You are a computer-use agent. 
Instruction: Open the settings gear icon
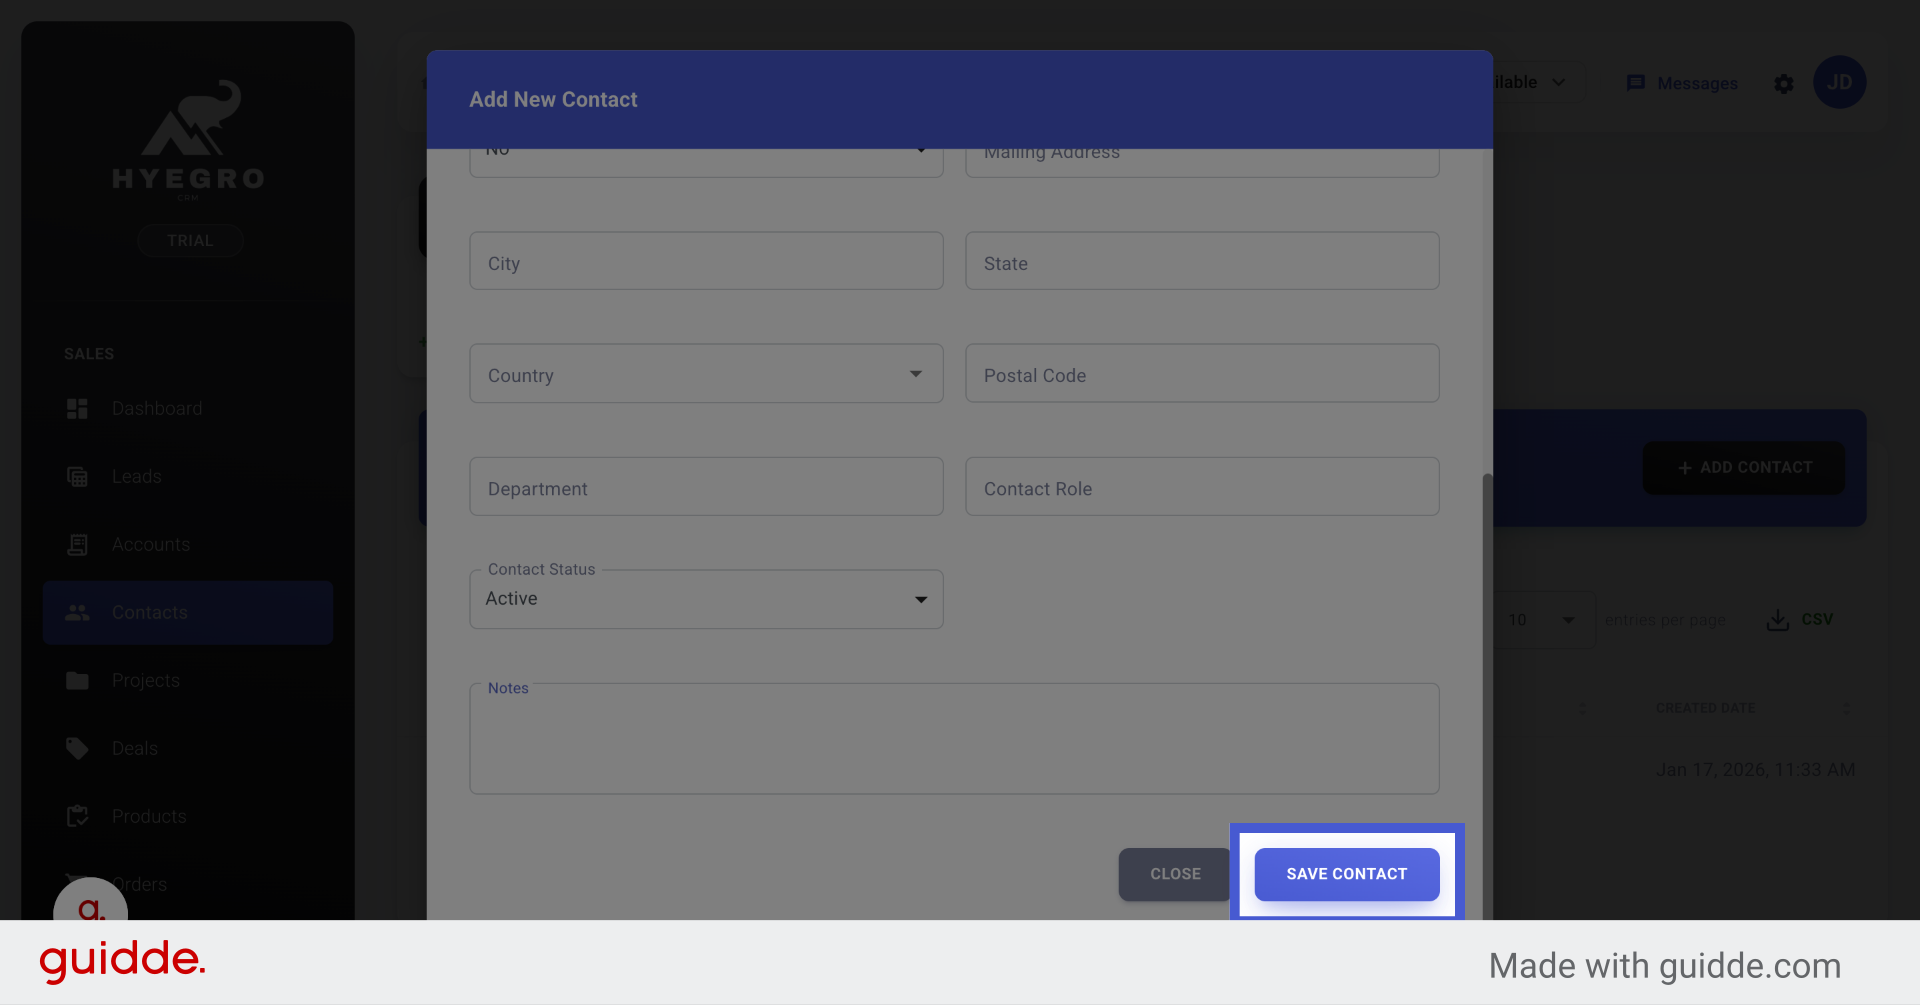point(1784,84)
